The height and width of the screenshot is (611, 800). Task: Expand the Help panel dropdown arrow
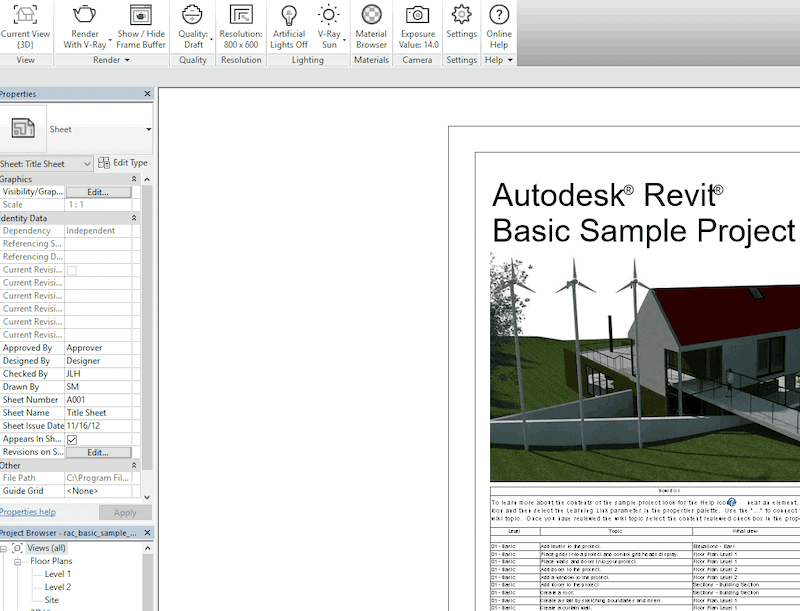510,60
